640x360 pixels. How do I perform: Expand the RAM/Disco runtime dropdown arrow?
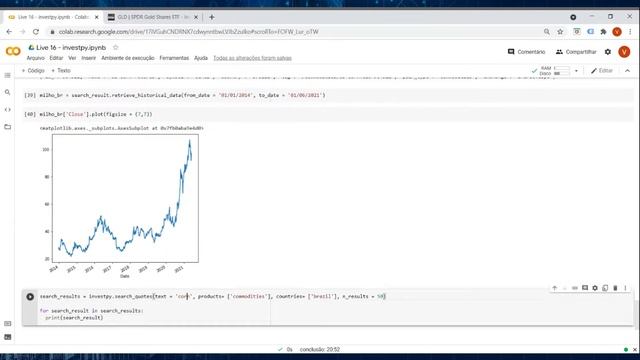(x=576, y=71)
